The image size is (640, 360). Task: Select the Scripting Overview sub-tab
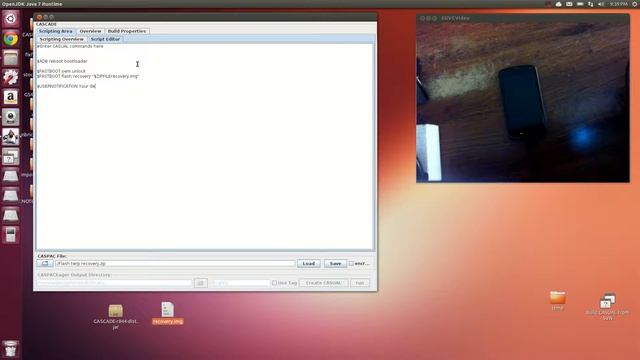61,39
